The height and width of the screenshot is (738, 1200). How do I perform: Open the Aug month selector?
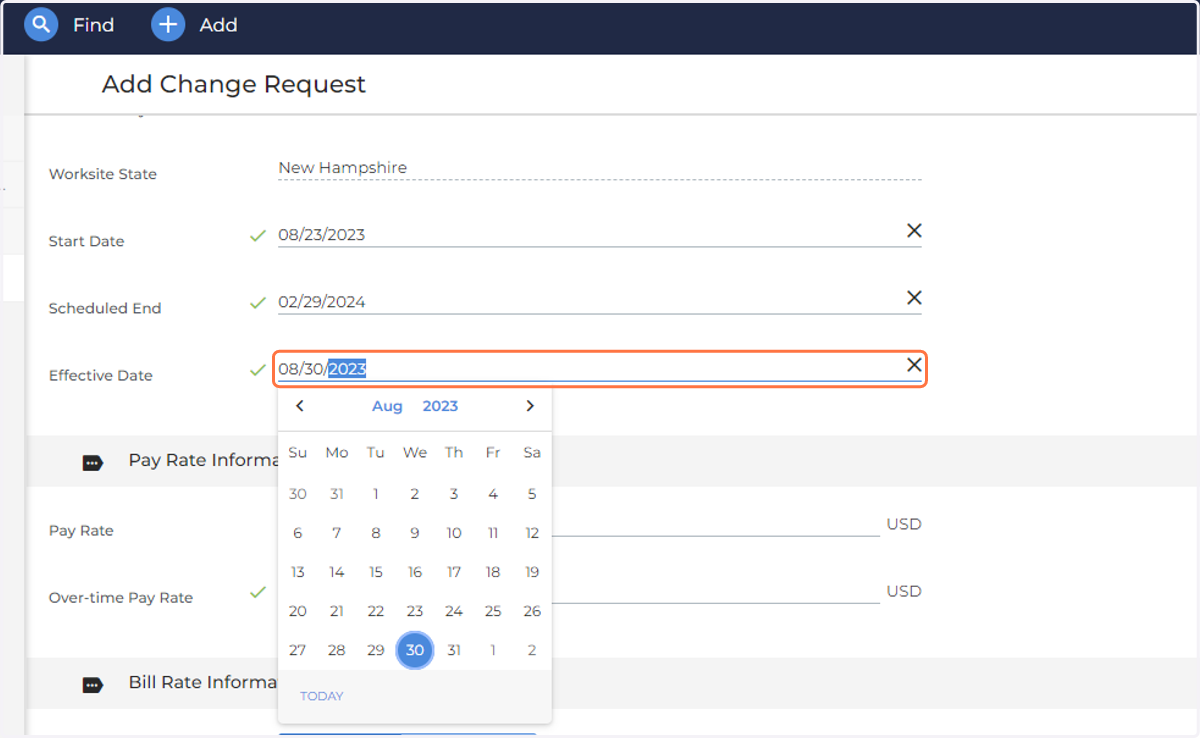pyautogui.click(x=387, y=406)
